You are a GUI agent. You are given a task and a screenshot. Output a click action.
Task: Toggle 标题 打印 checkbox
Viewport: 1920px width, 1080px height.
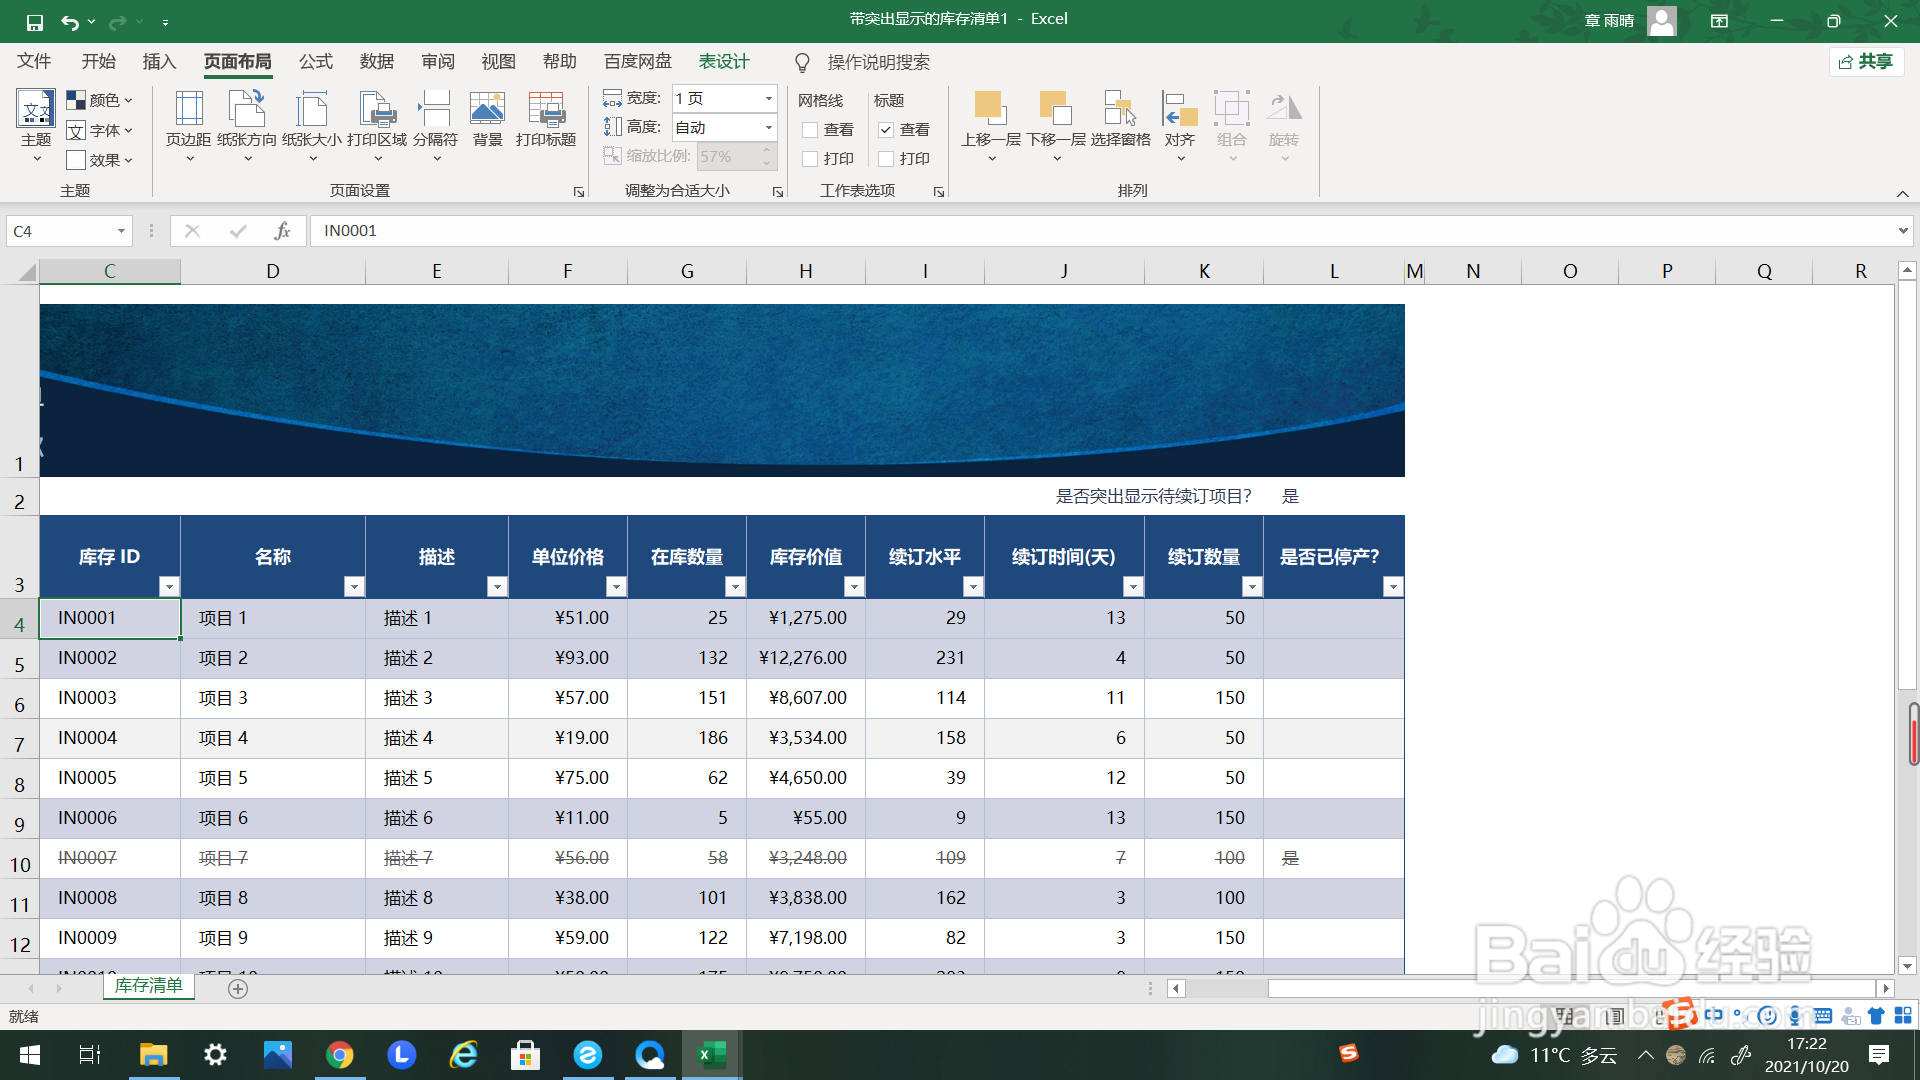pyautogui.click(x=886, y=159)
